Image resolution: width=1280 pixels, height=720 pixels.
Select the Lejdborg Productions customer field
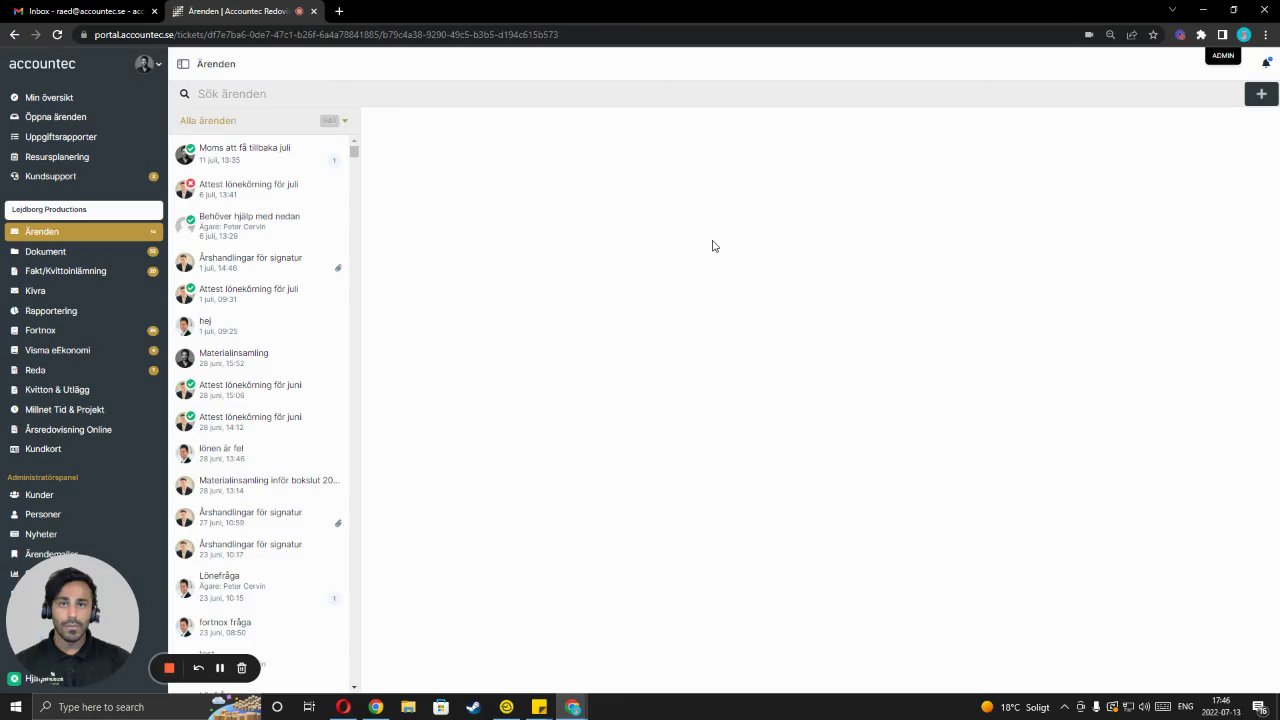84,210
